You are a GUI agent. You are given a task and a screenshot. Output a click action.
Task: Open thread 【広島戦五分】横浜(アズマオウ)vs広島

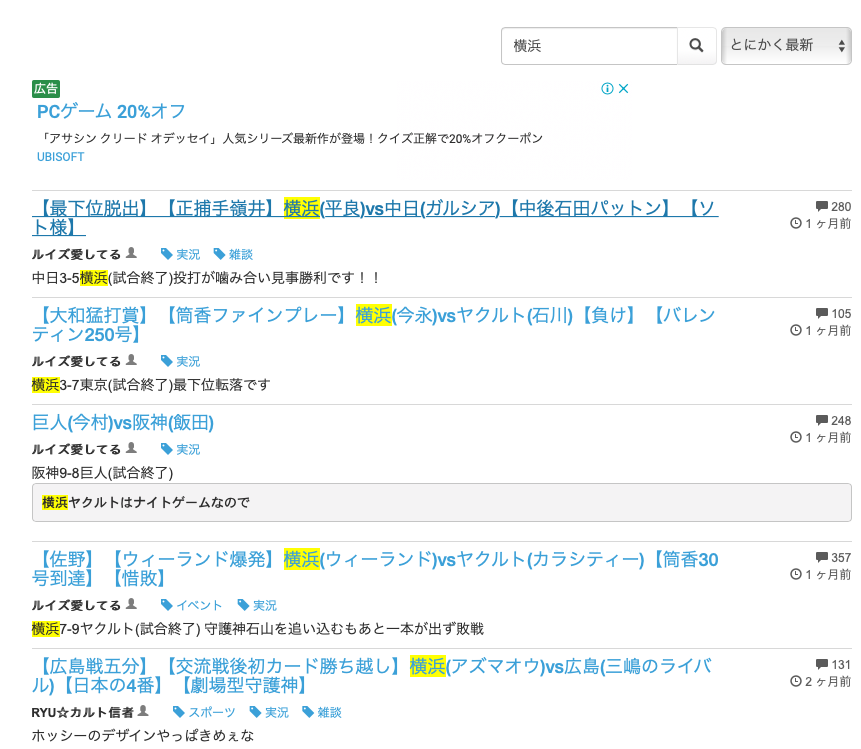point(372,676)
